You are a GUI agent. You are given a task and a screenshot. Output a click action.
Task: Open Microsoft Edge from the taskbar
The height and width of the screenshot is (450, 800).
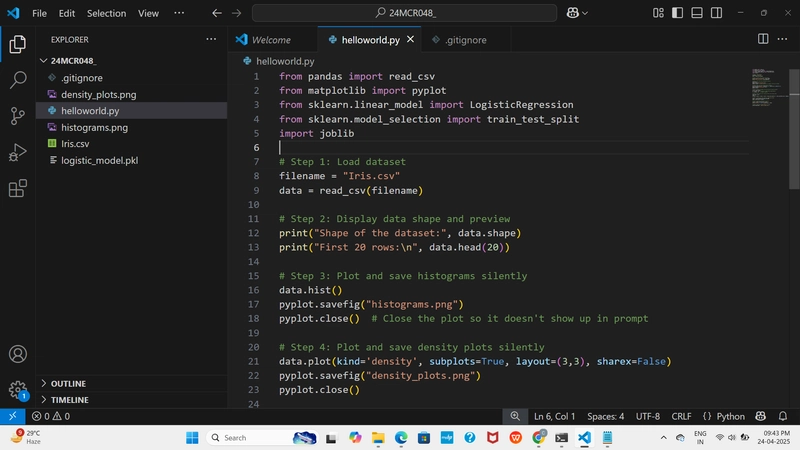(x=401, y=438)
